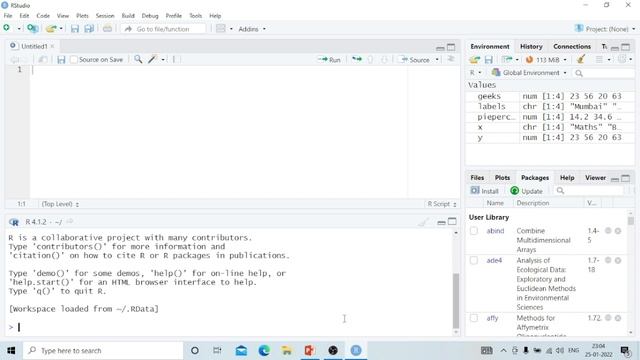Check the ade4 package checkbox
This screenshot has width=640, height=360.
pos(474,260)
